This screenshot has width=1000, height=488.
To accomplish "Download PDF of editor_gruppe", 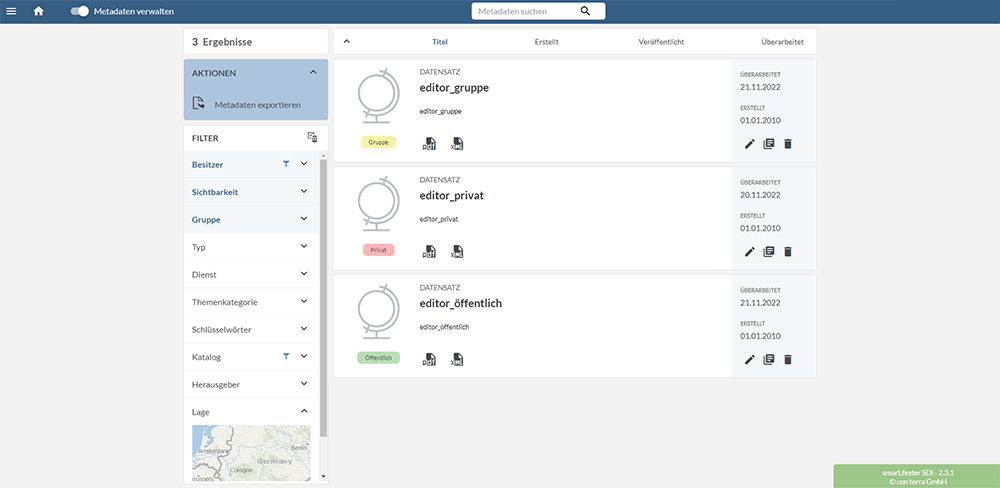I will [429, 144].
